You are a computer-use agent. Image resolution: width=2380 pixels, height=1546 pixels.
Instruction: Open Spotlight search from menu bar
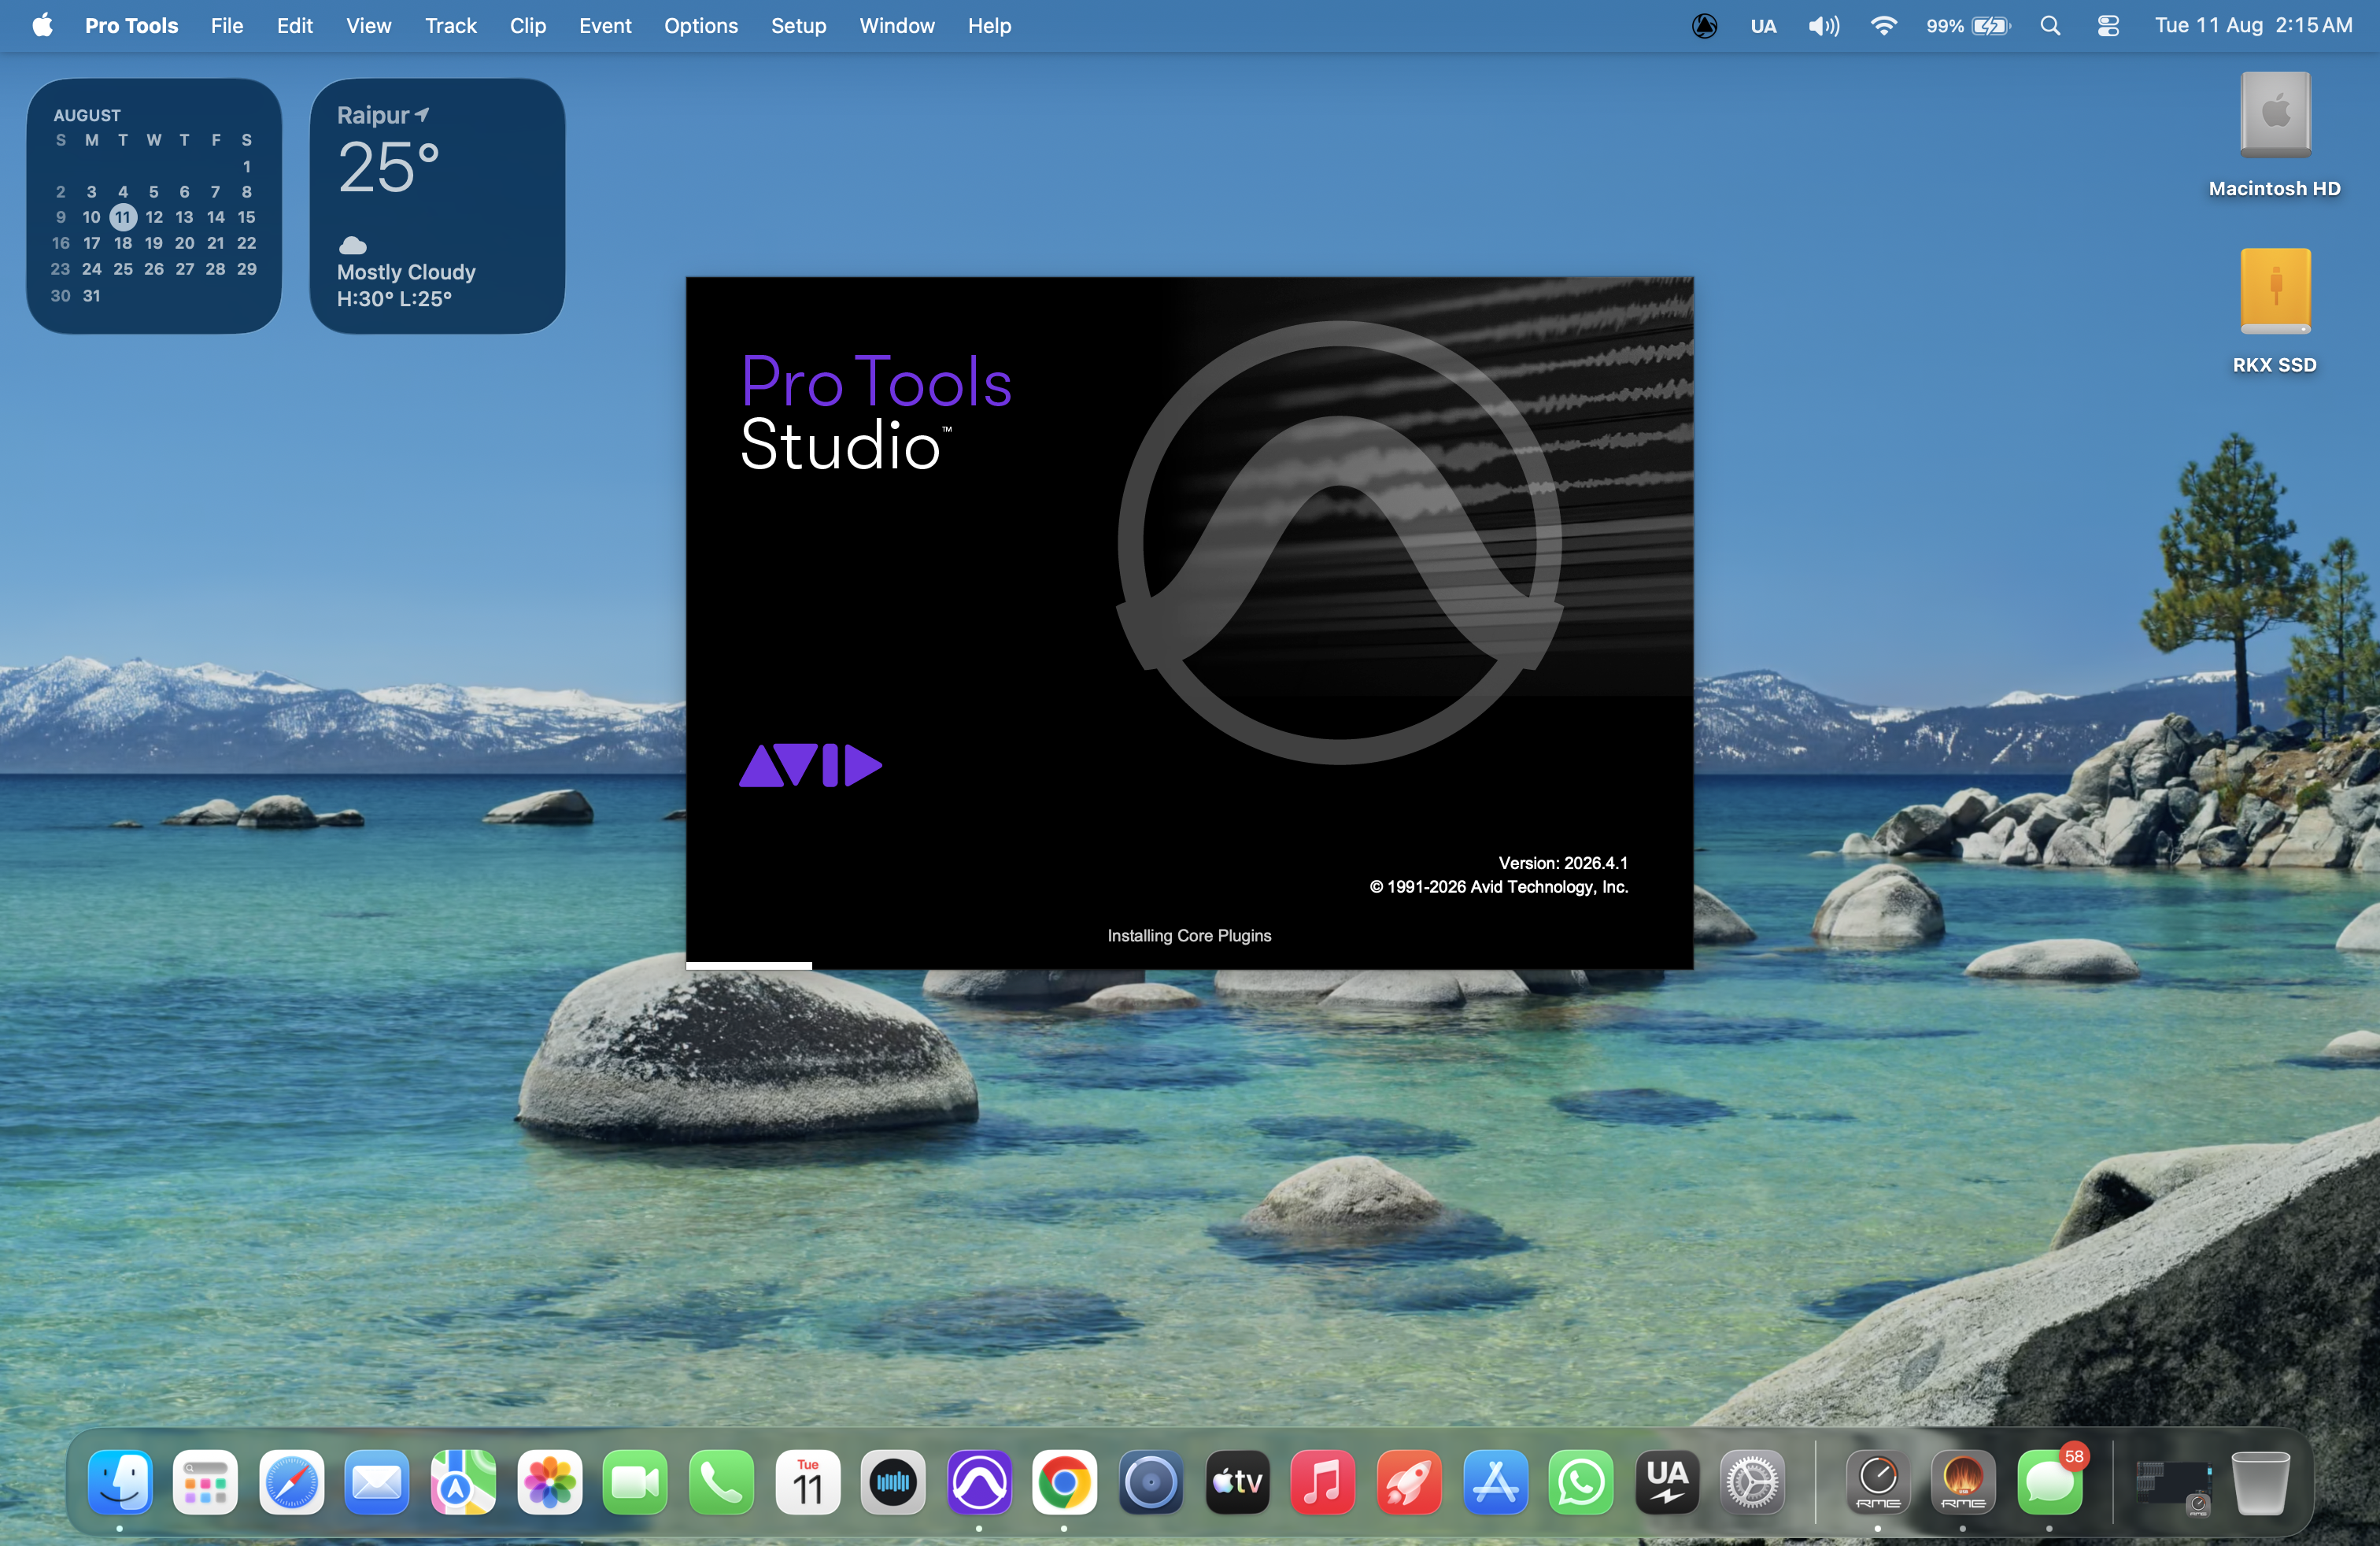pos(2050,25)
